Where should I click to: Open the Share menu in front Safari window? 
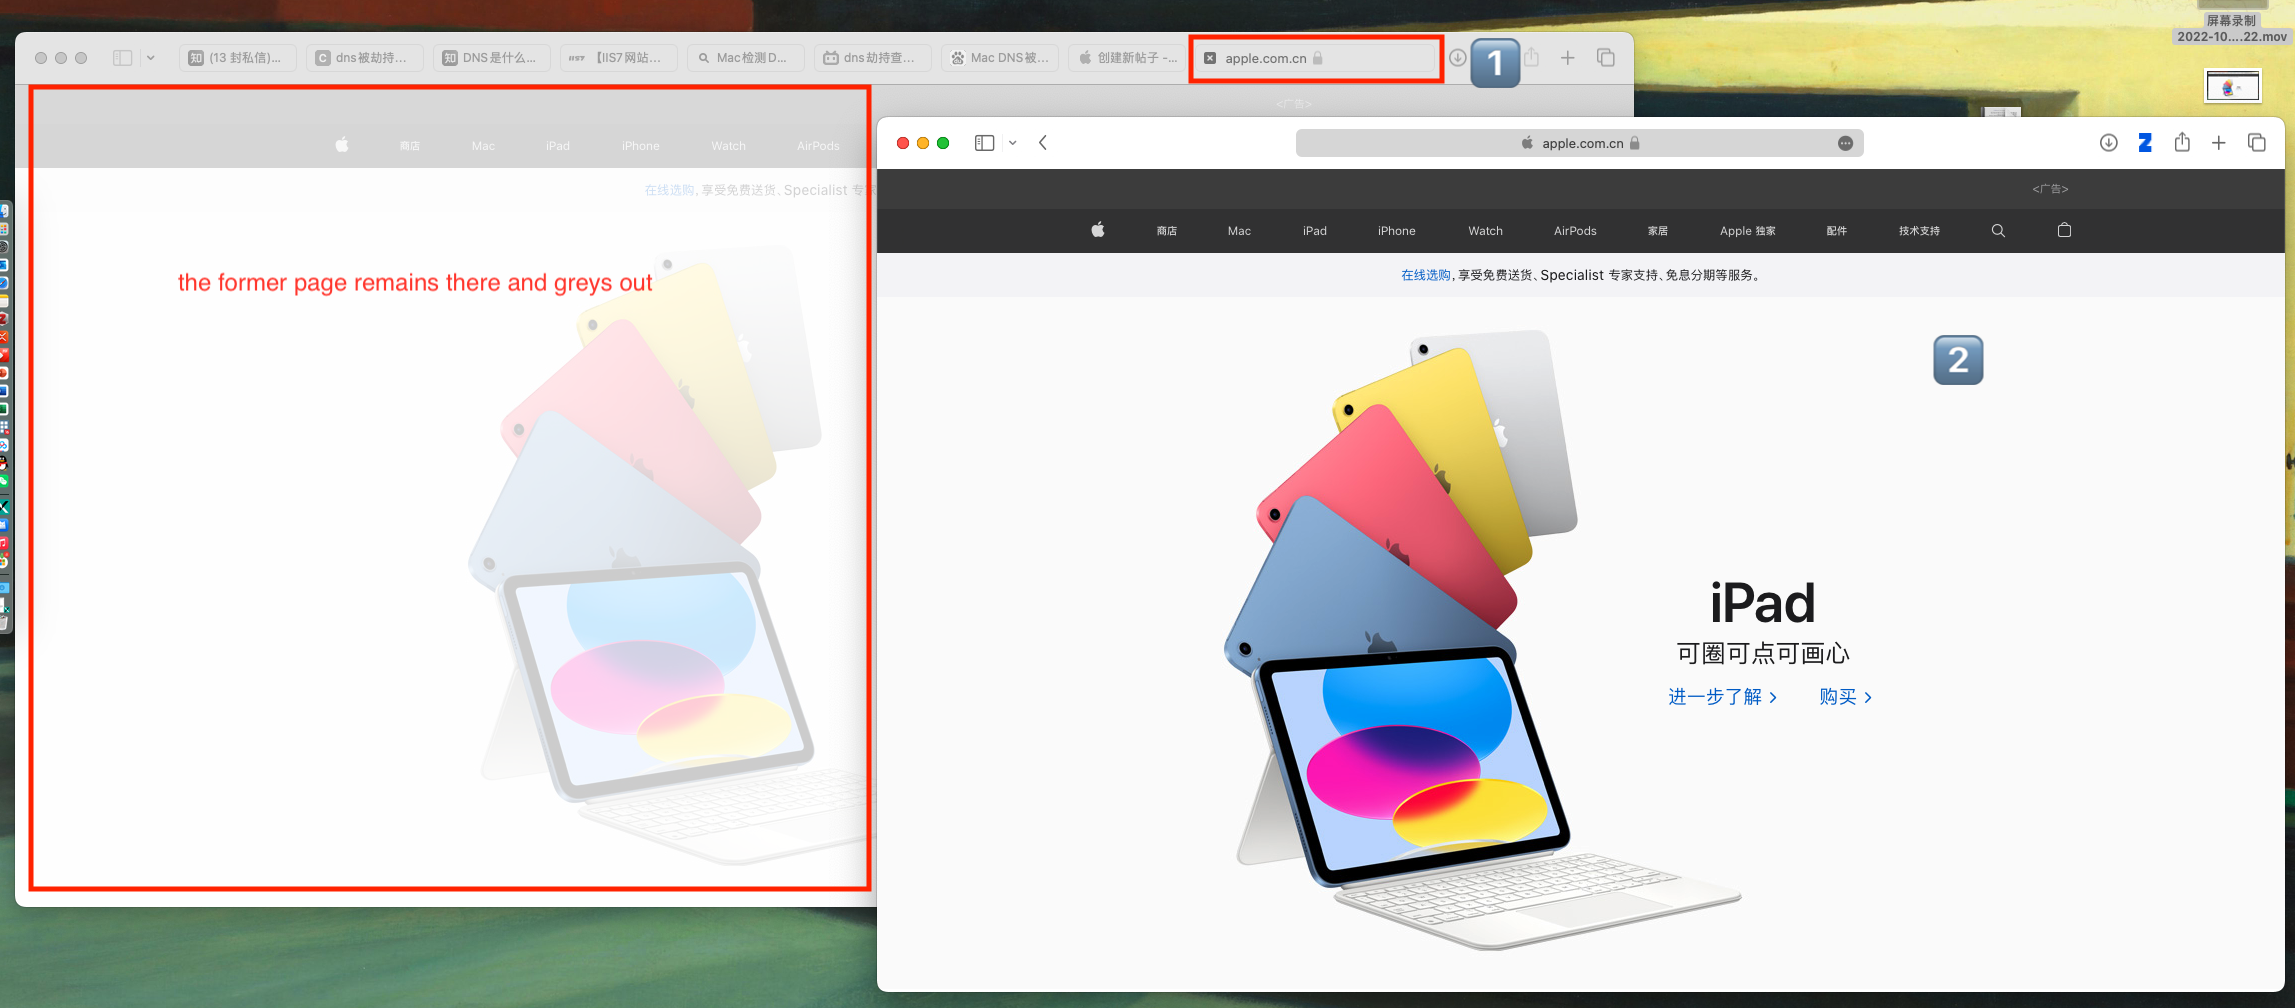point(2182,142)
